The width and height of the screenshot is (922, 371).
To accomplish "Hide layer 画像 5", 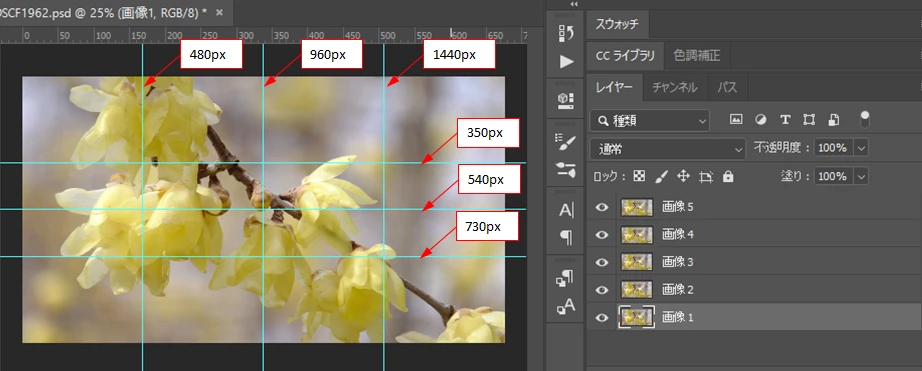I will 602,207.
